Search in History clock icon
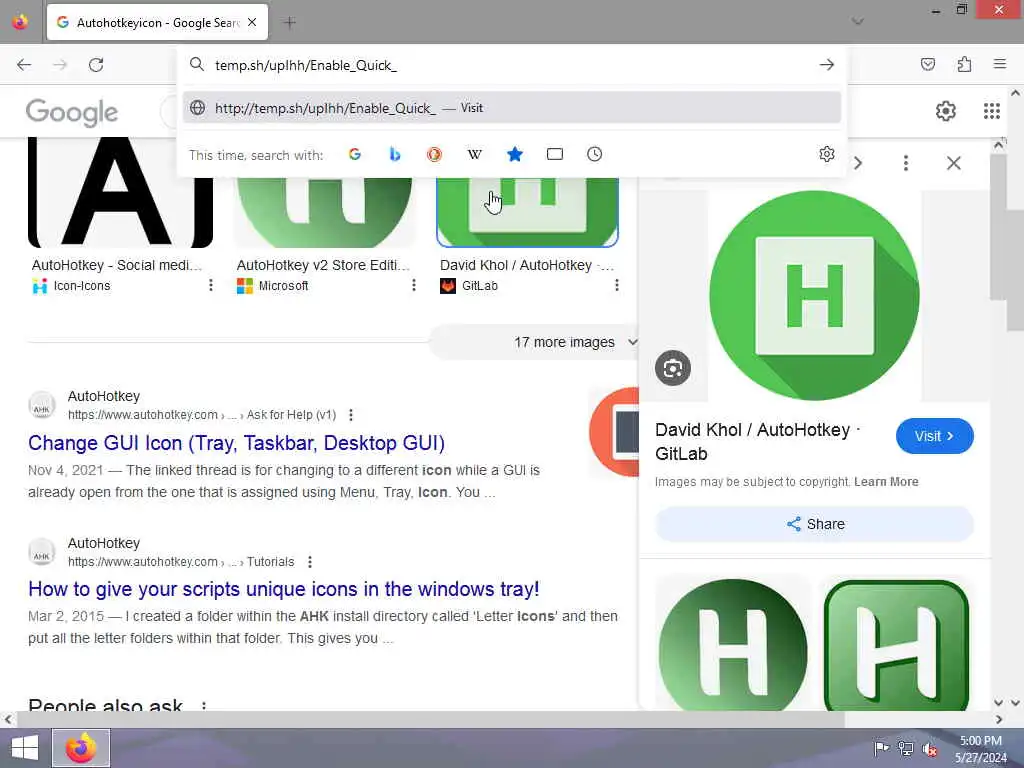Viewport: 1024px width, 768px height. 594,155
